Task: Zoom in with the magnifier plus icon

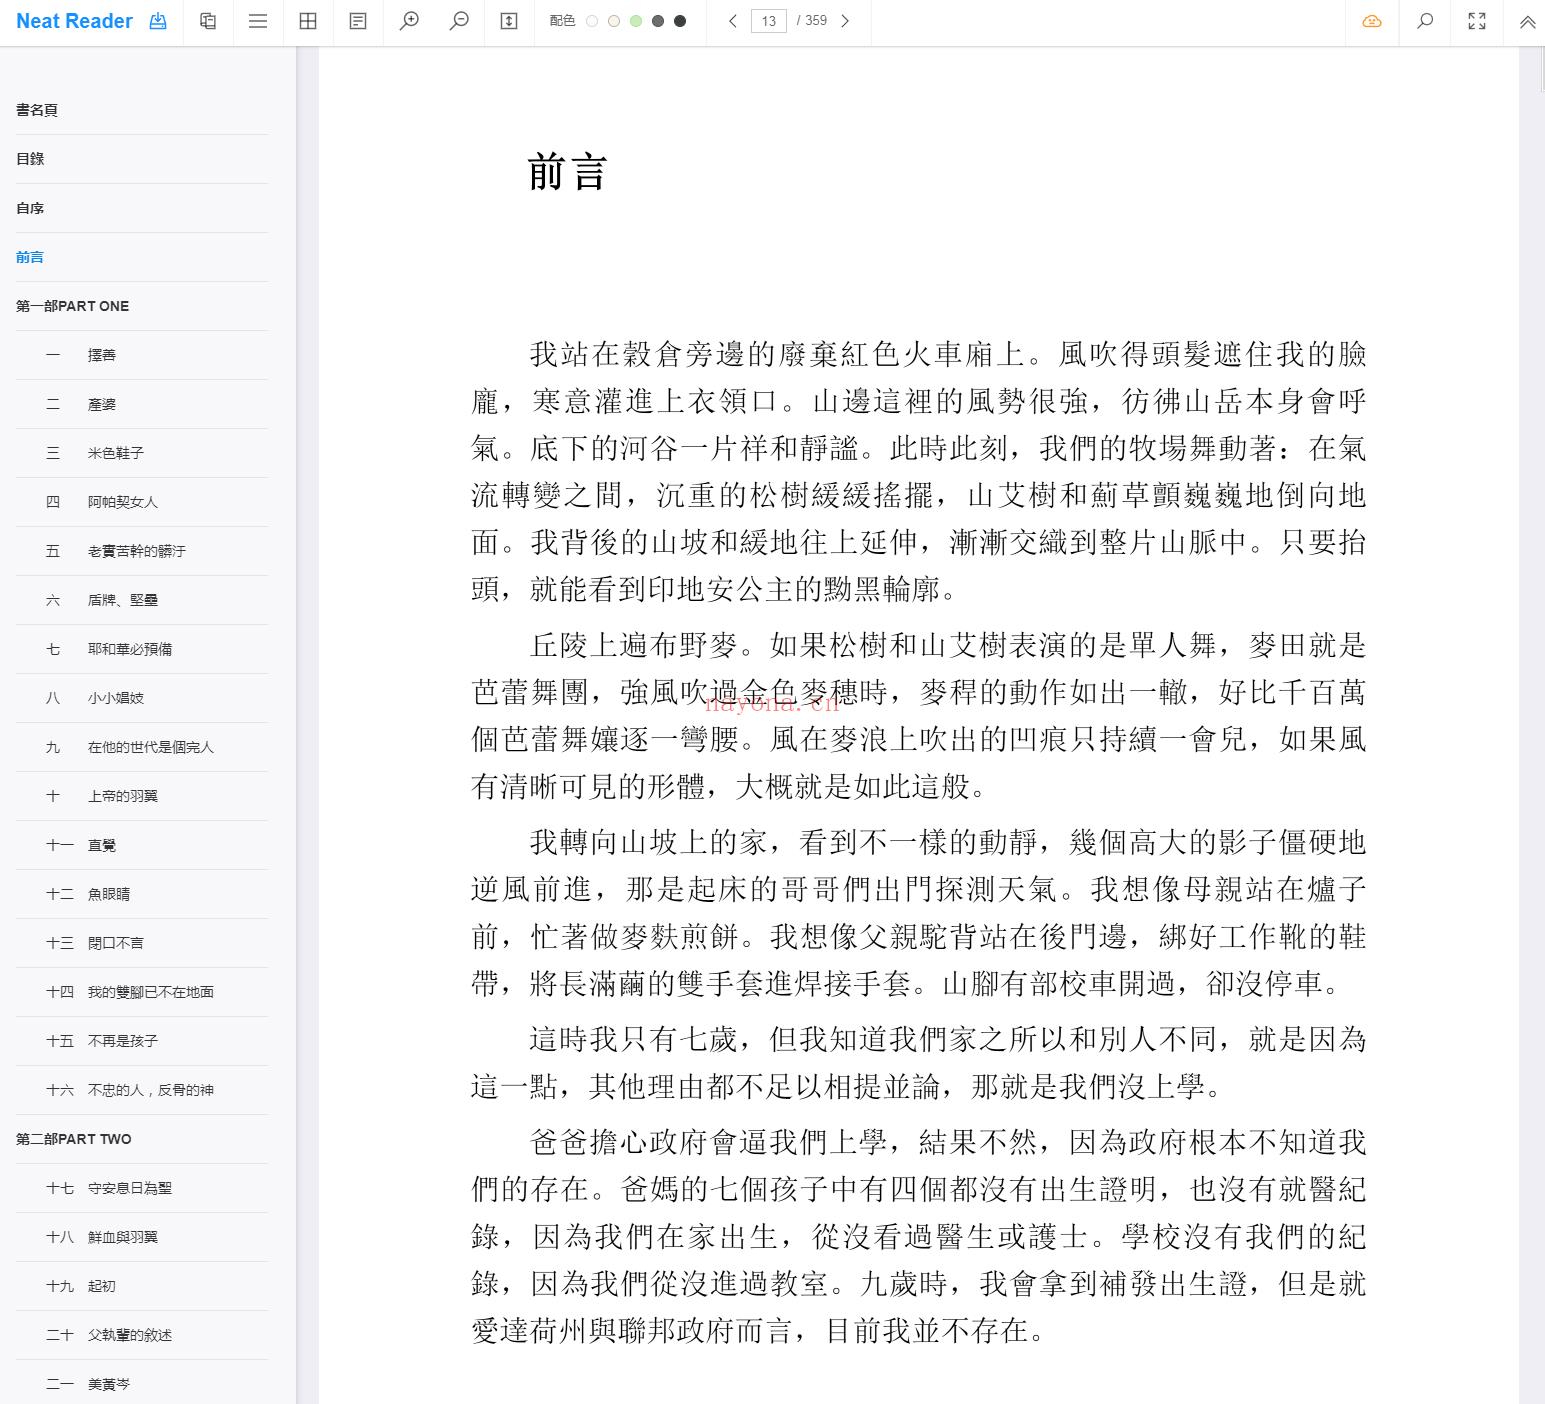Action: (409, 21)
